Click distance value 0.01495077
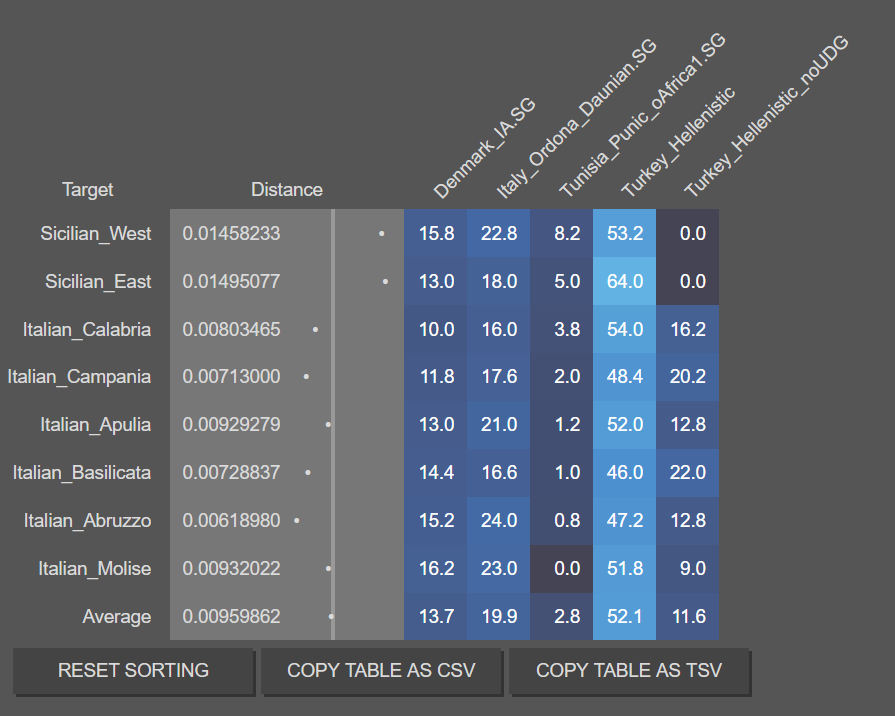The height and width of the screenshot is (716, 895). point(231,281)
